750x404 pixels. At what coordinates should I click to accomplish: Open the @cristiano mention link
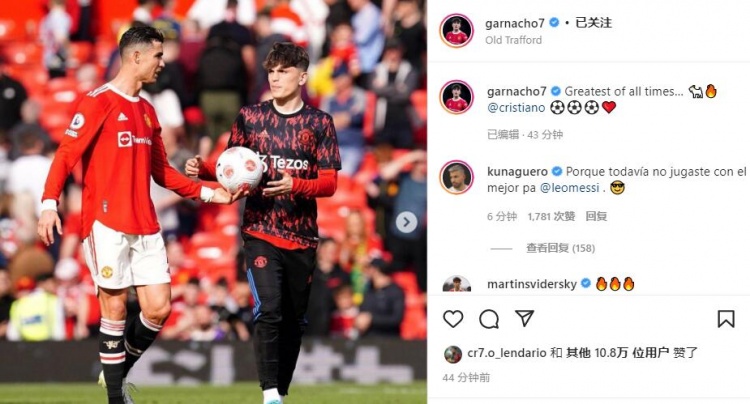pos(516,108)
